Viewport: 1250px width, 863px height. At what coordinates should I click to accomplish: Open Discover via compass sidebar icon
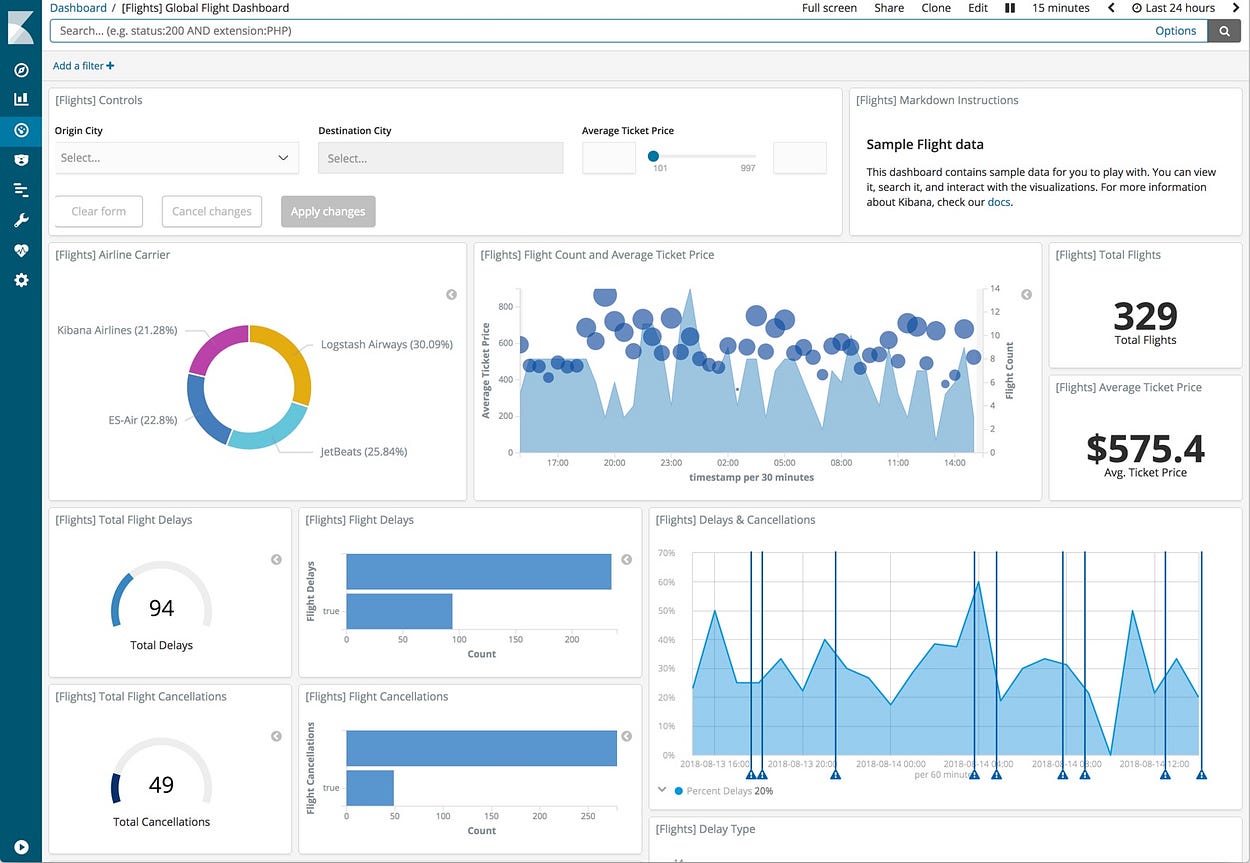coord(21,70)
